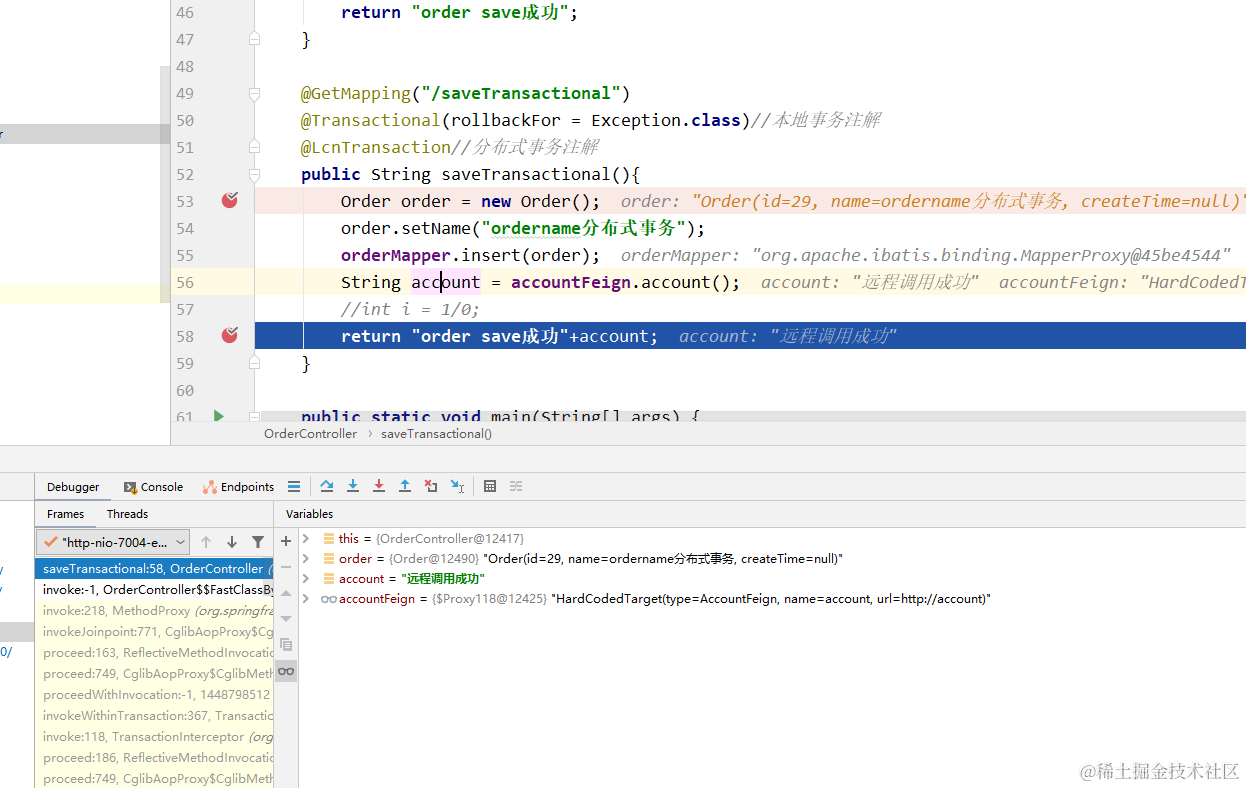The image size is (1246, 788).
Task: Click the red Force Step Into icon
Action: coord(379,486)
